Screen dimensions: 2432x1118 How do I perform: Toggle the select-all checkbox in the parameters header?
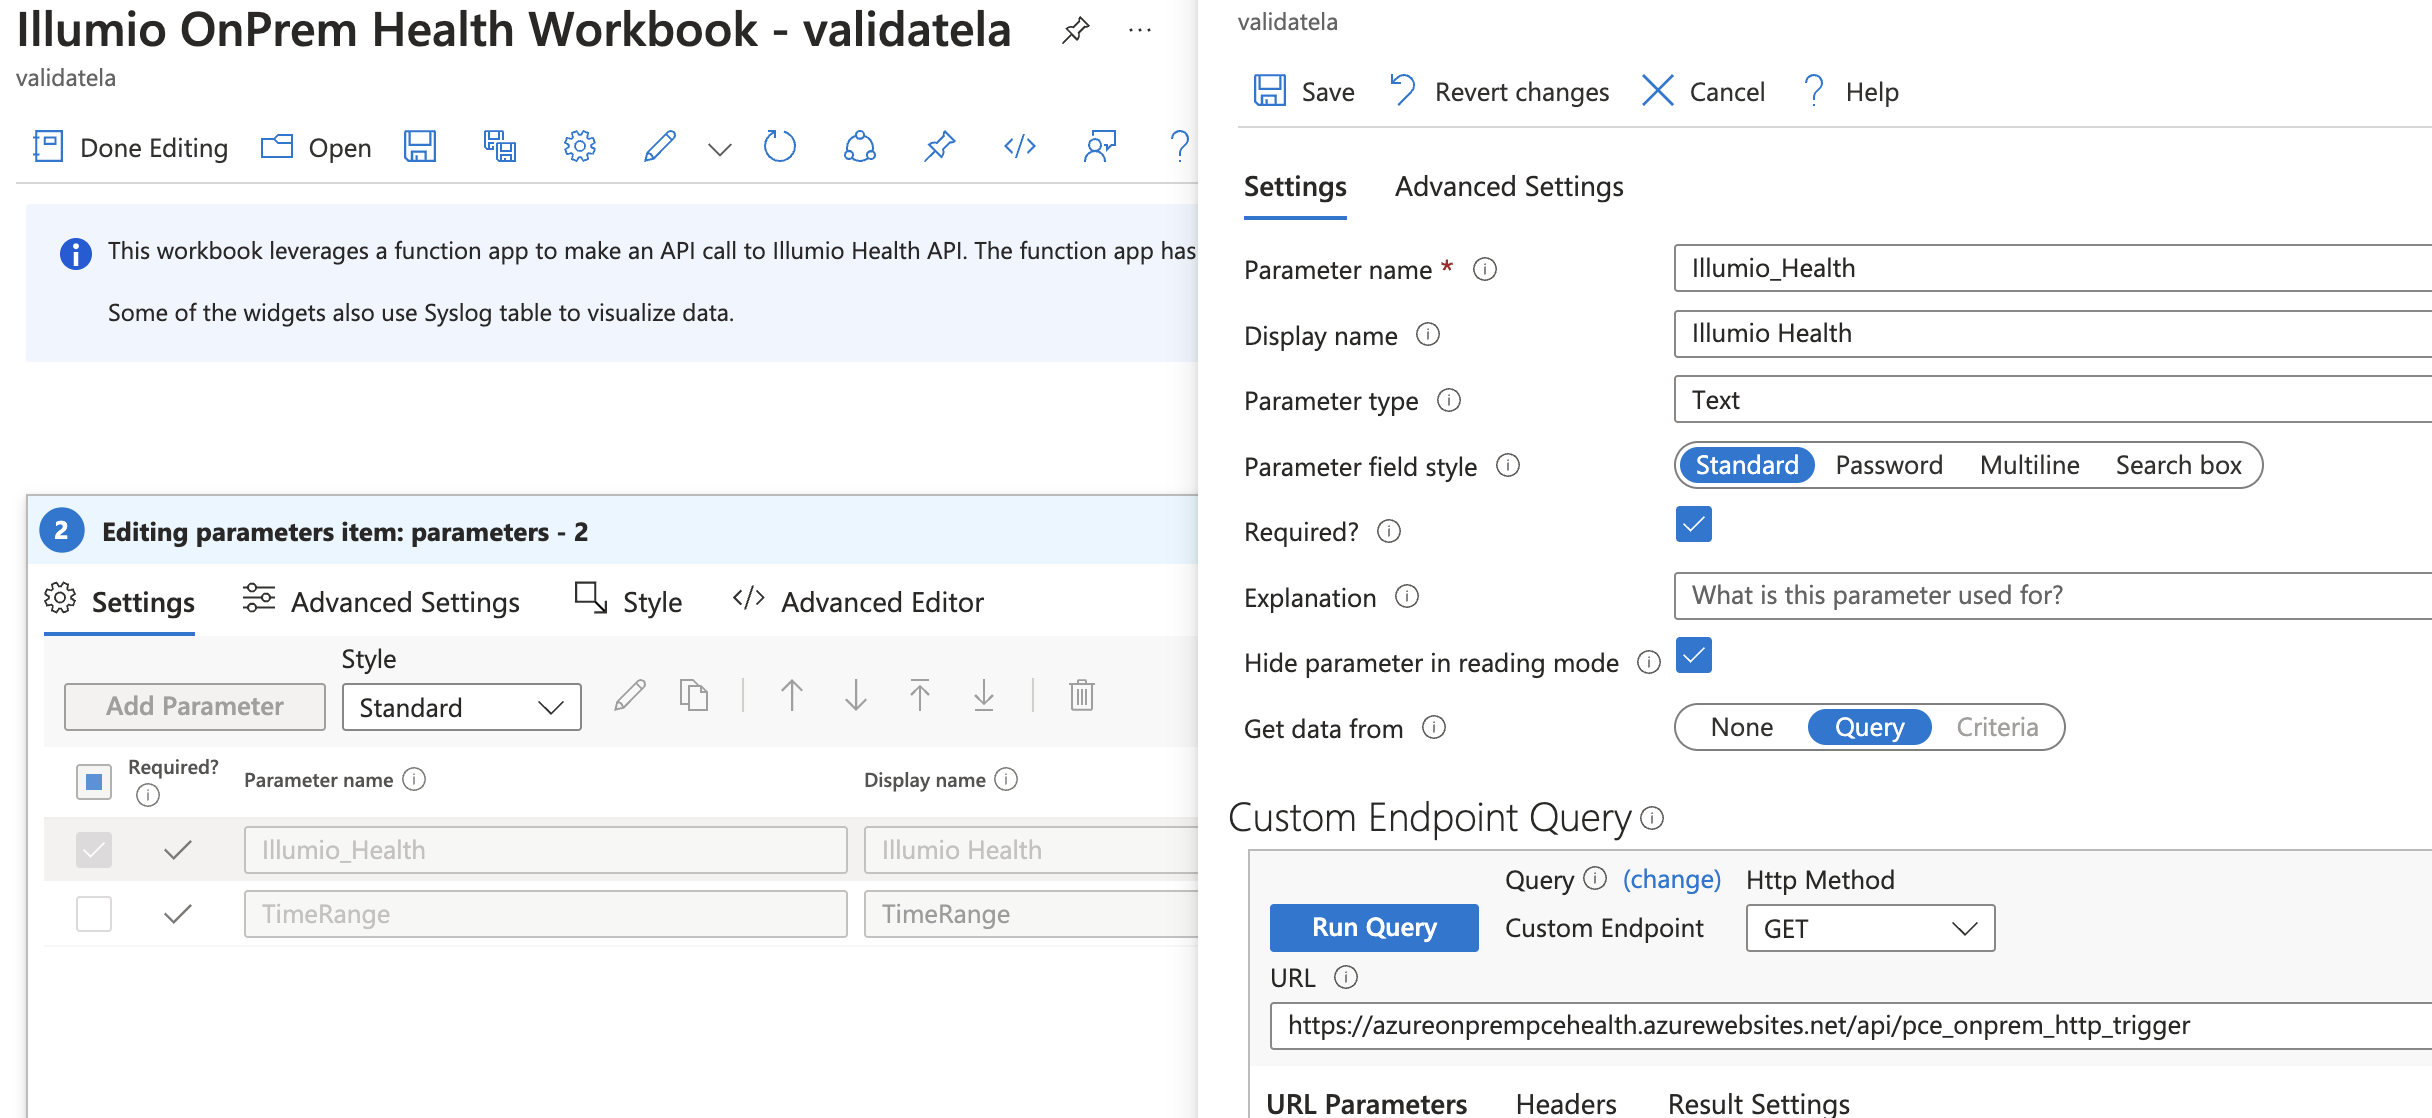(x=94, y=781)
